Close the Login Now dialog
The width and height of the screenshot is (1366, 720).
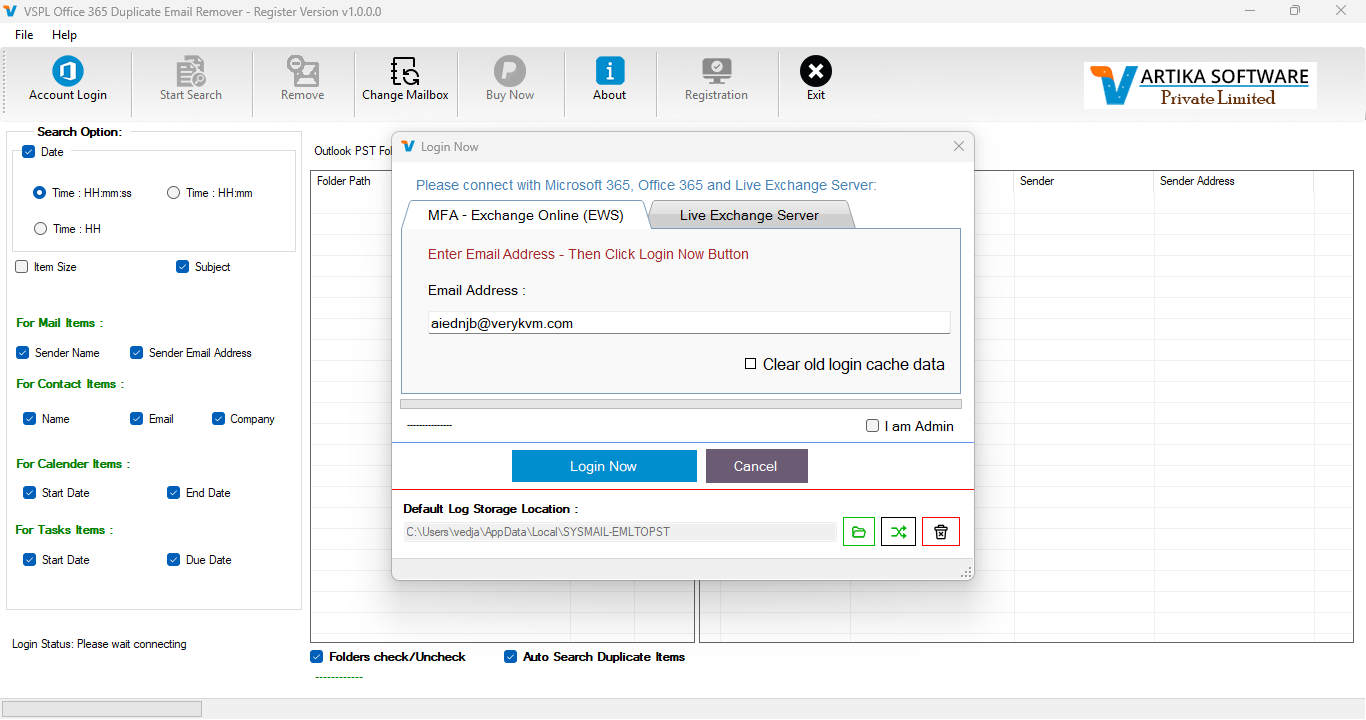(959, 146)
